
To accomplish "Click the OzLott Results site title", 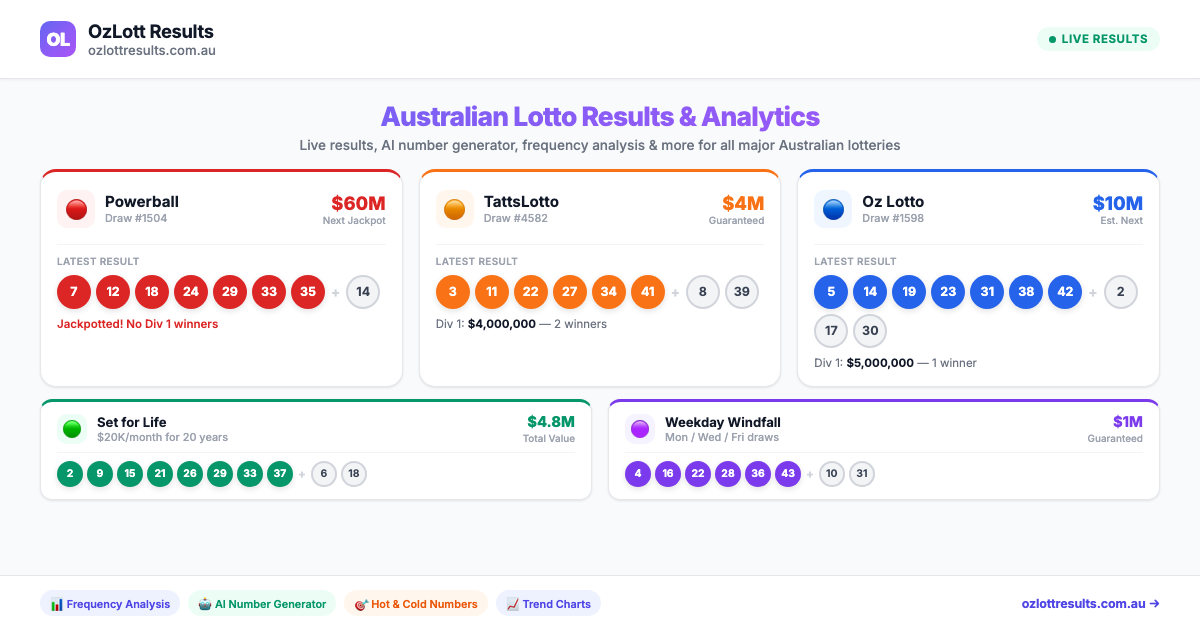I will pos(151,31).
